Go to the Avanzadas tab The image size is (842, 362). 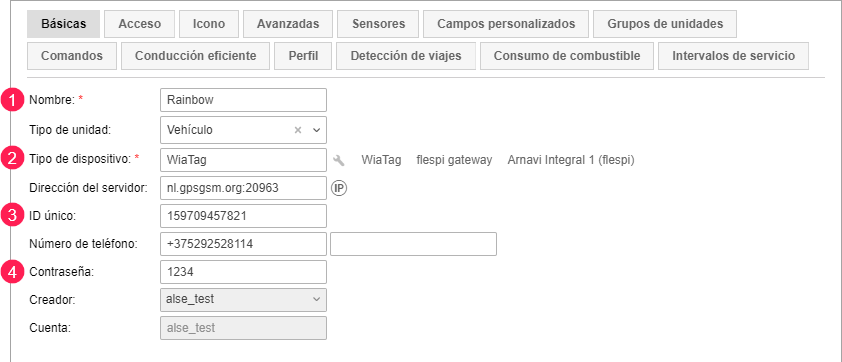pyautogui.click(x=288, y=24)
